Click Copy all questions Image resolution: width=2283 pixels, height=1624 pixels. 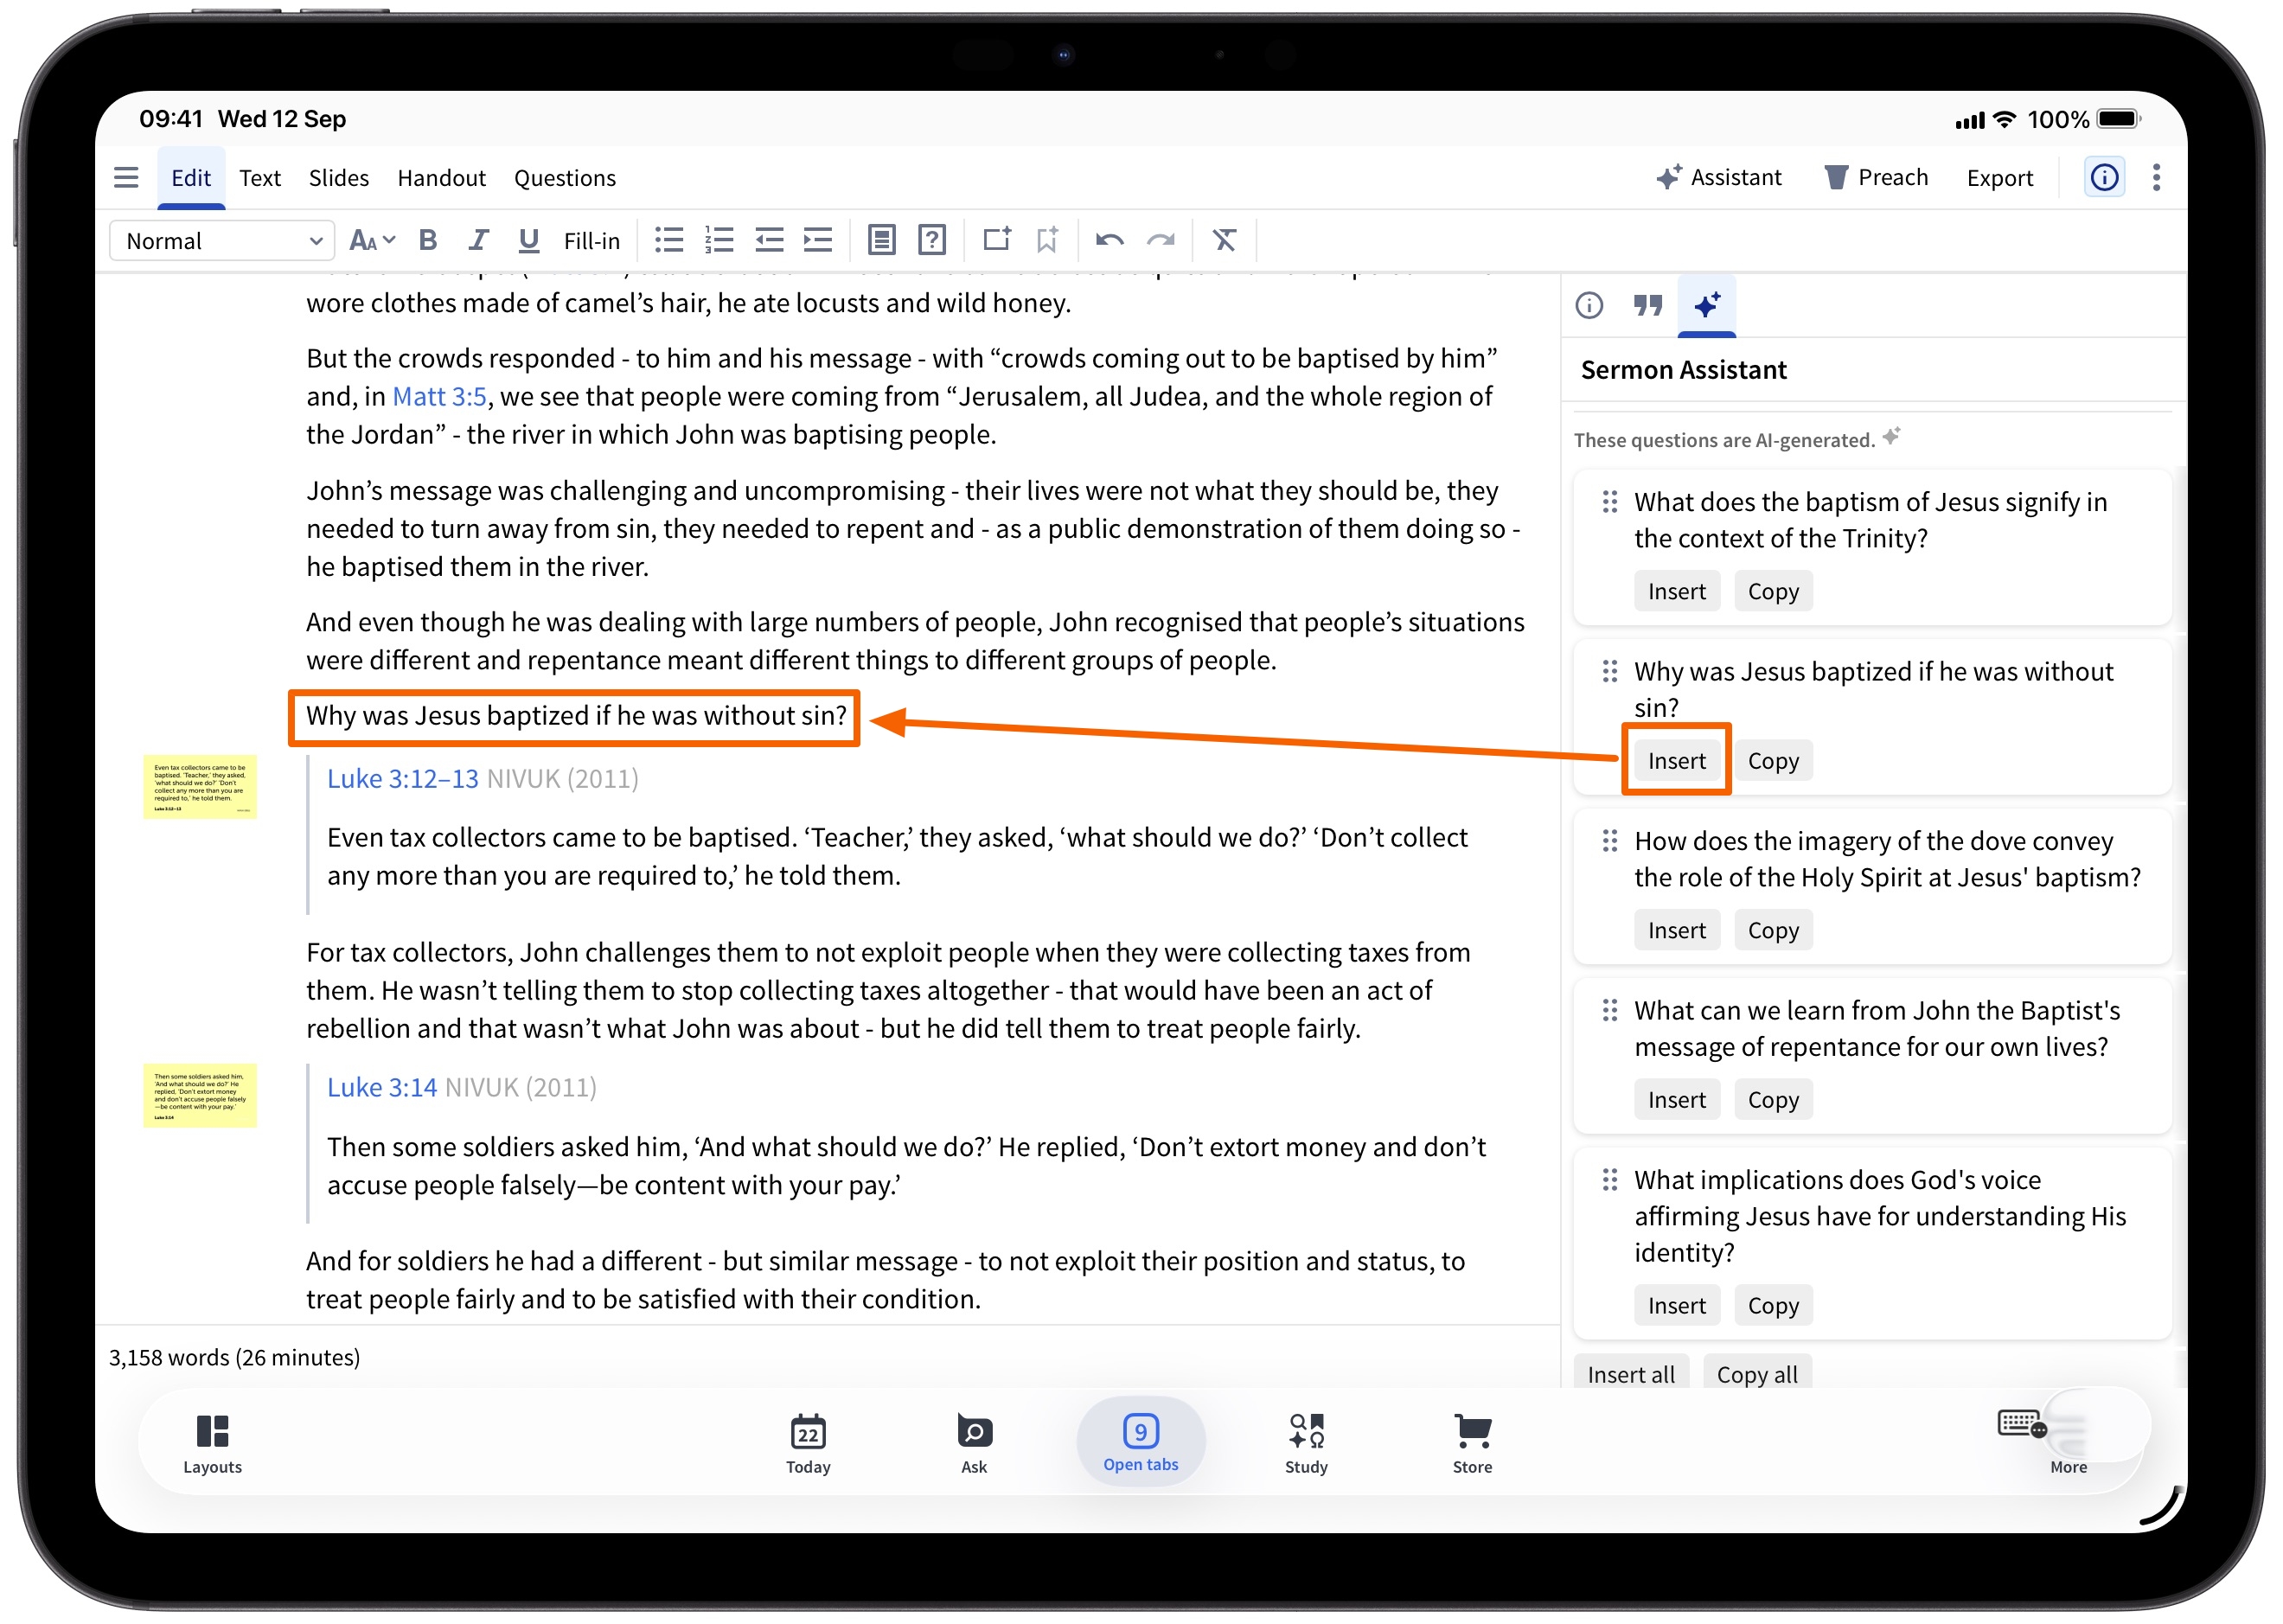[1757, 1374]
